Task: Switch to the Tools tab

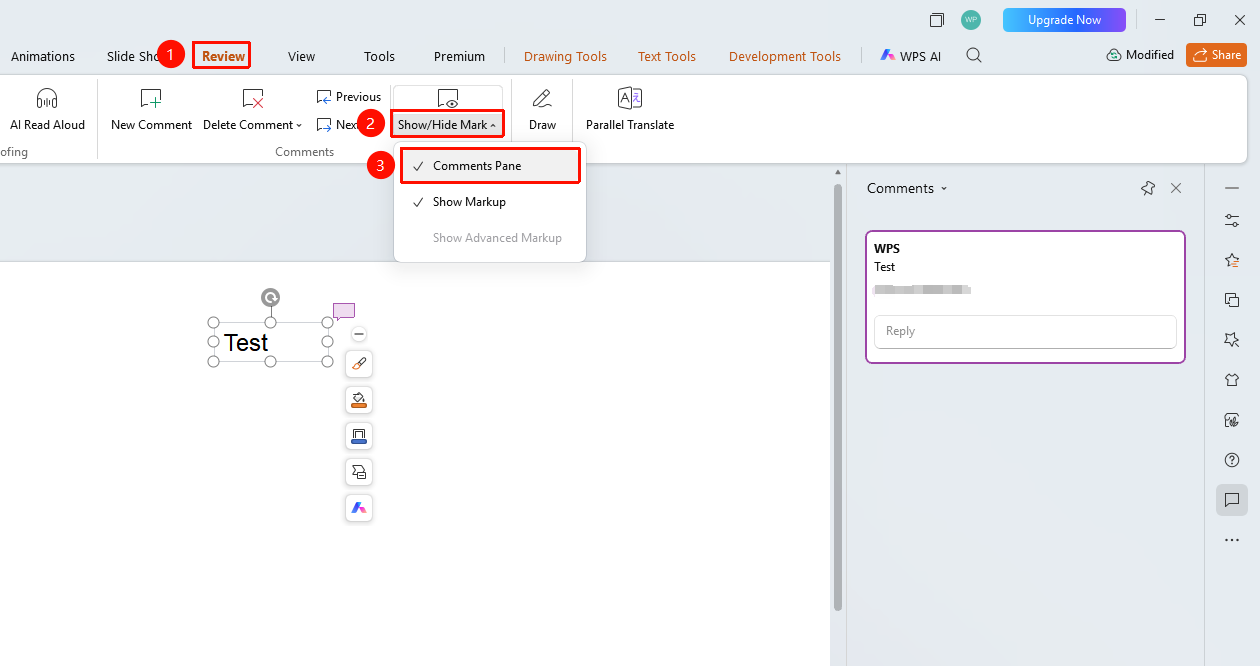Action: 379,56
